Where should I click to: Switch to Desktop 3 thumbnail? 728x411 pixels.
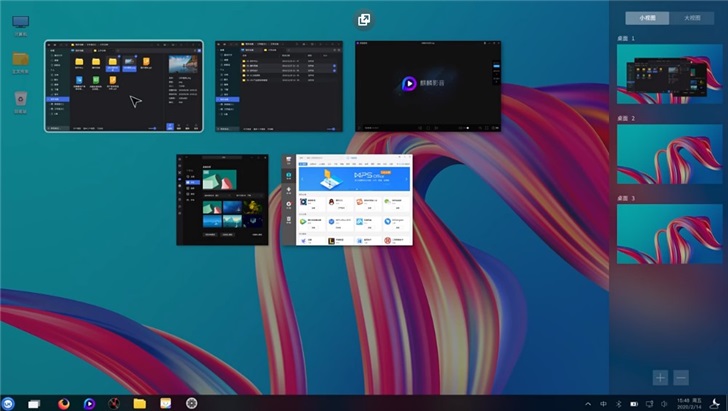coord(668,234)
